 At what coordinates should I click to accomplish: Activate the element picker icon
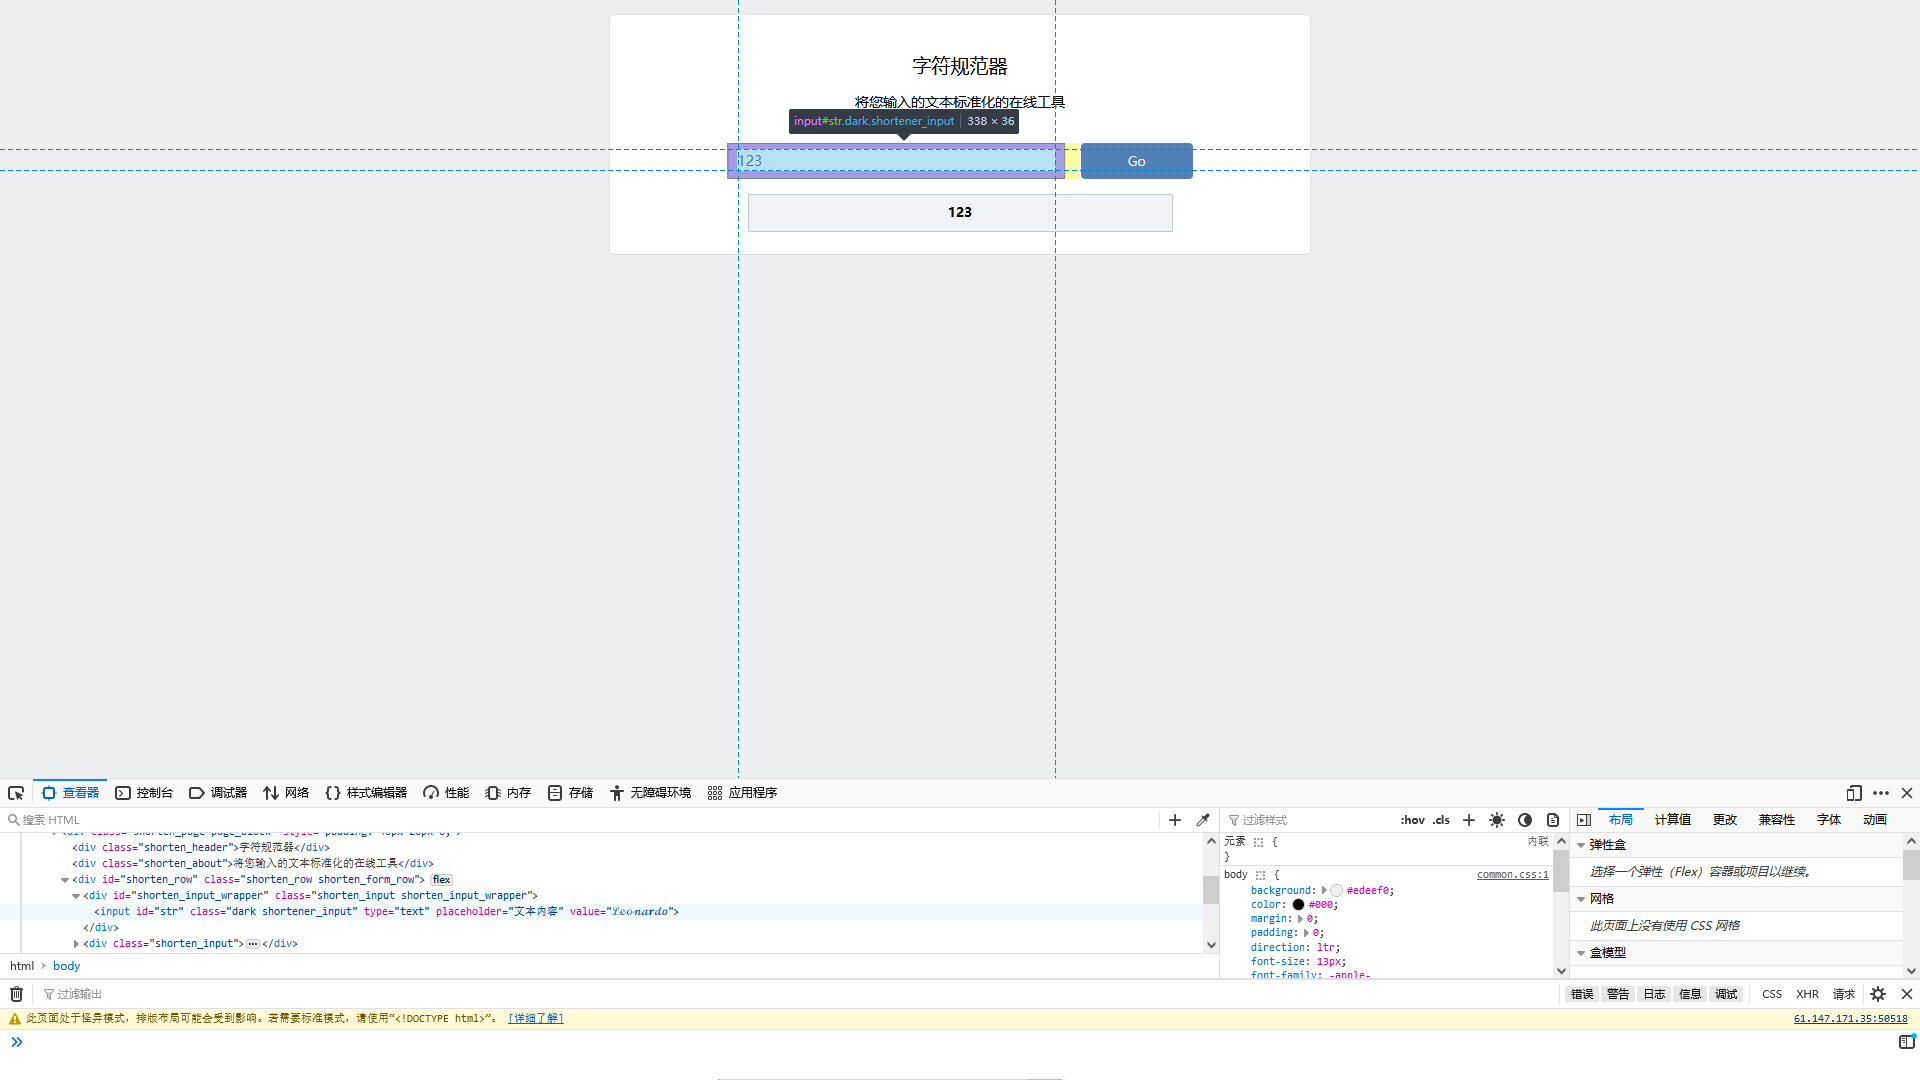click(16, 793)
